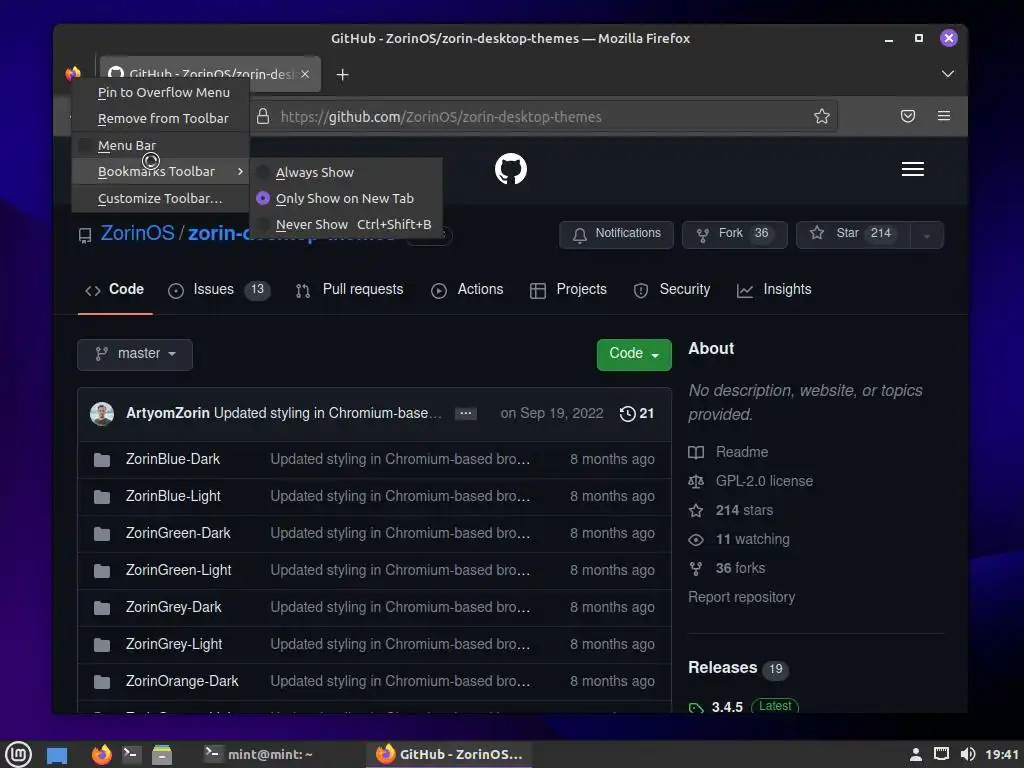Click the ZorinGrey-Light folder name

pyautogui.click(x=174, y=645)
